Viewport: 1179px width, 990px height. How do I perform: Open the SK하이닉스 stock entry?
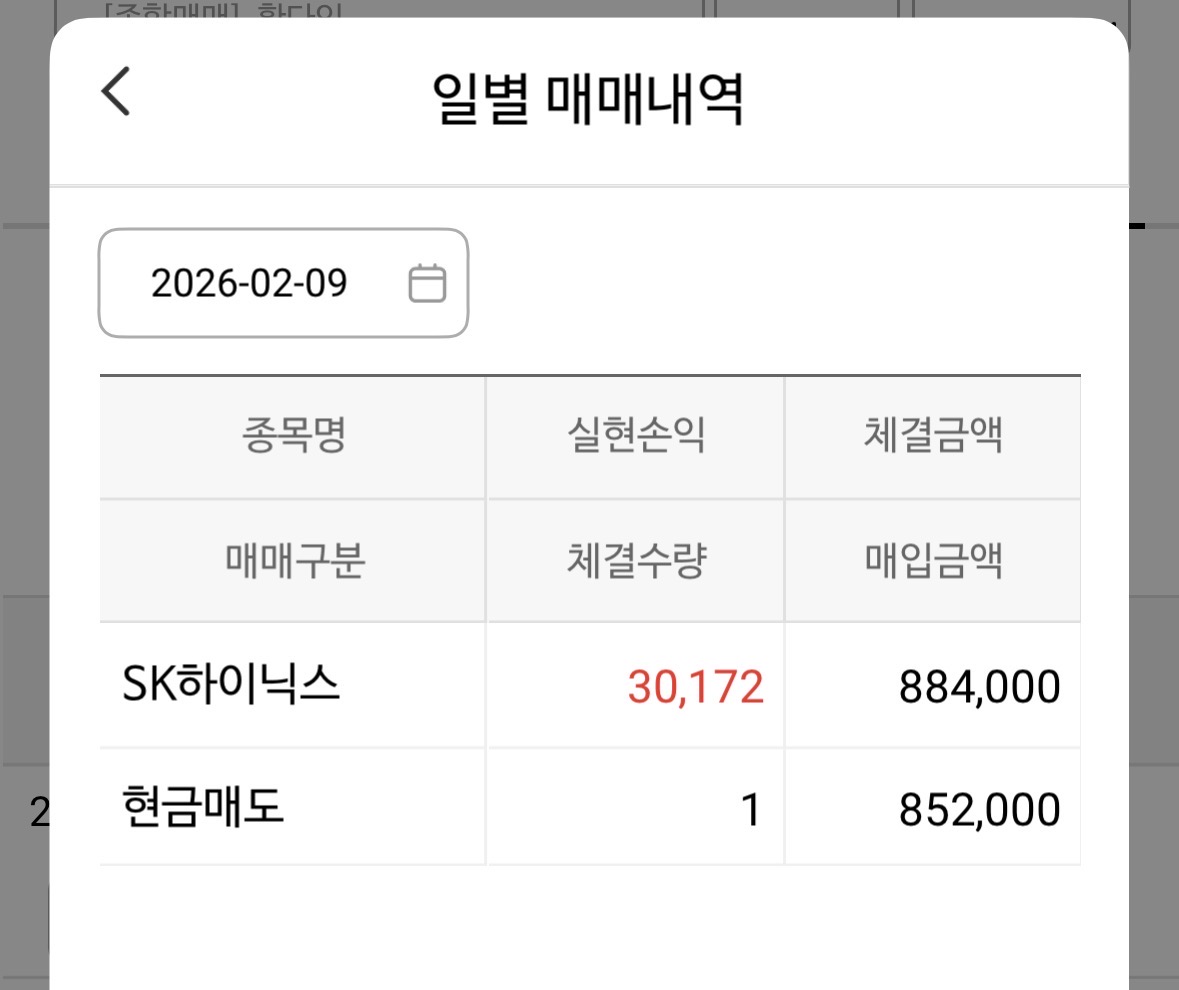(231, 685)
